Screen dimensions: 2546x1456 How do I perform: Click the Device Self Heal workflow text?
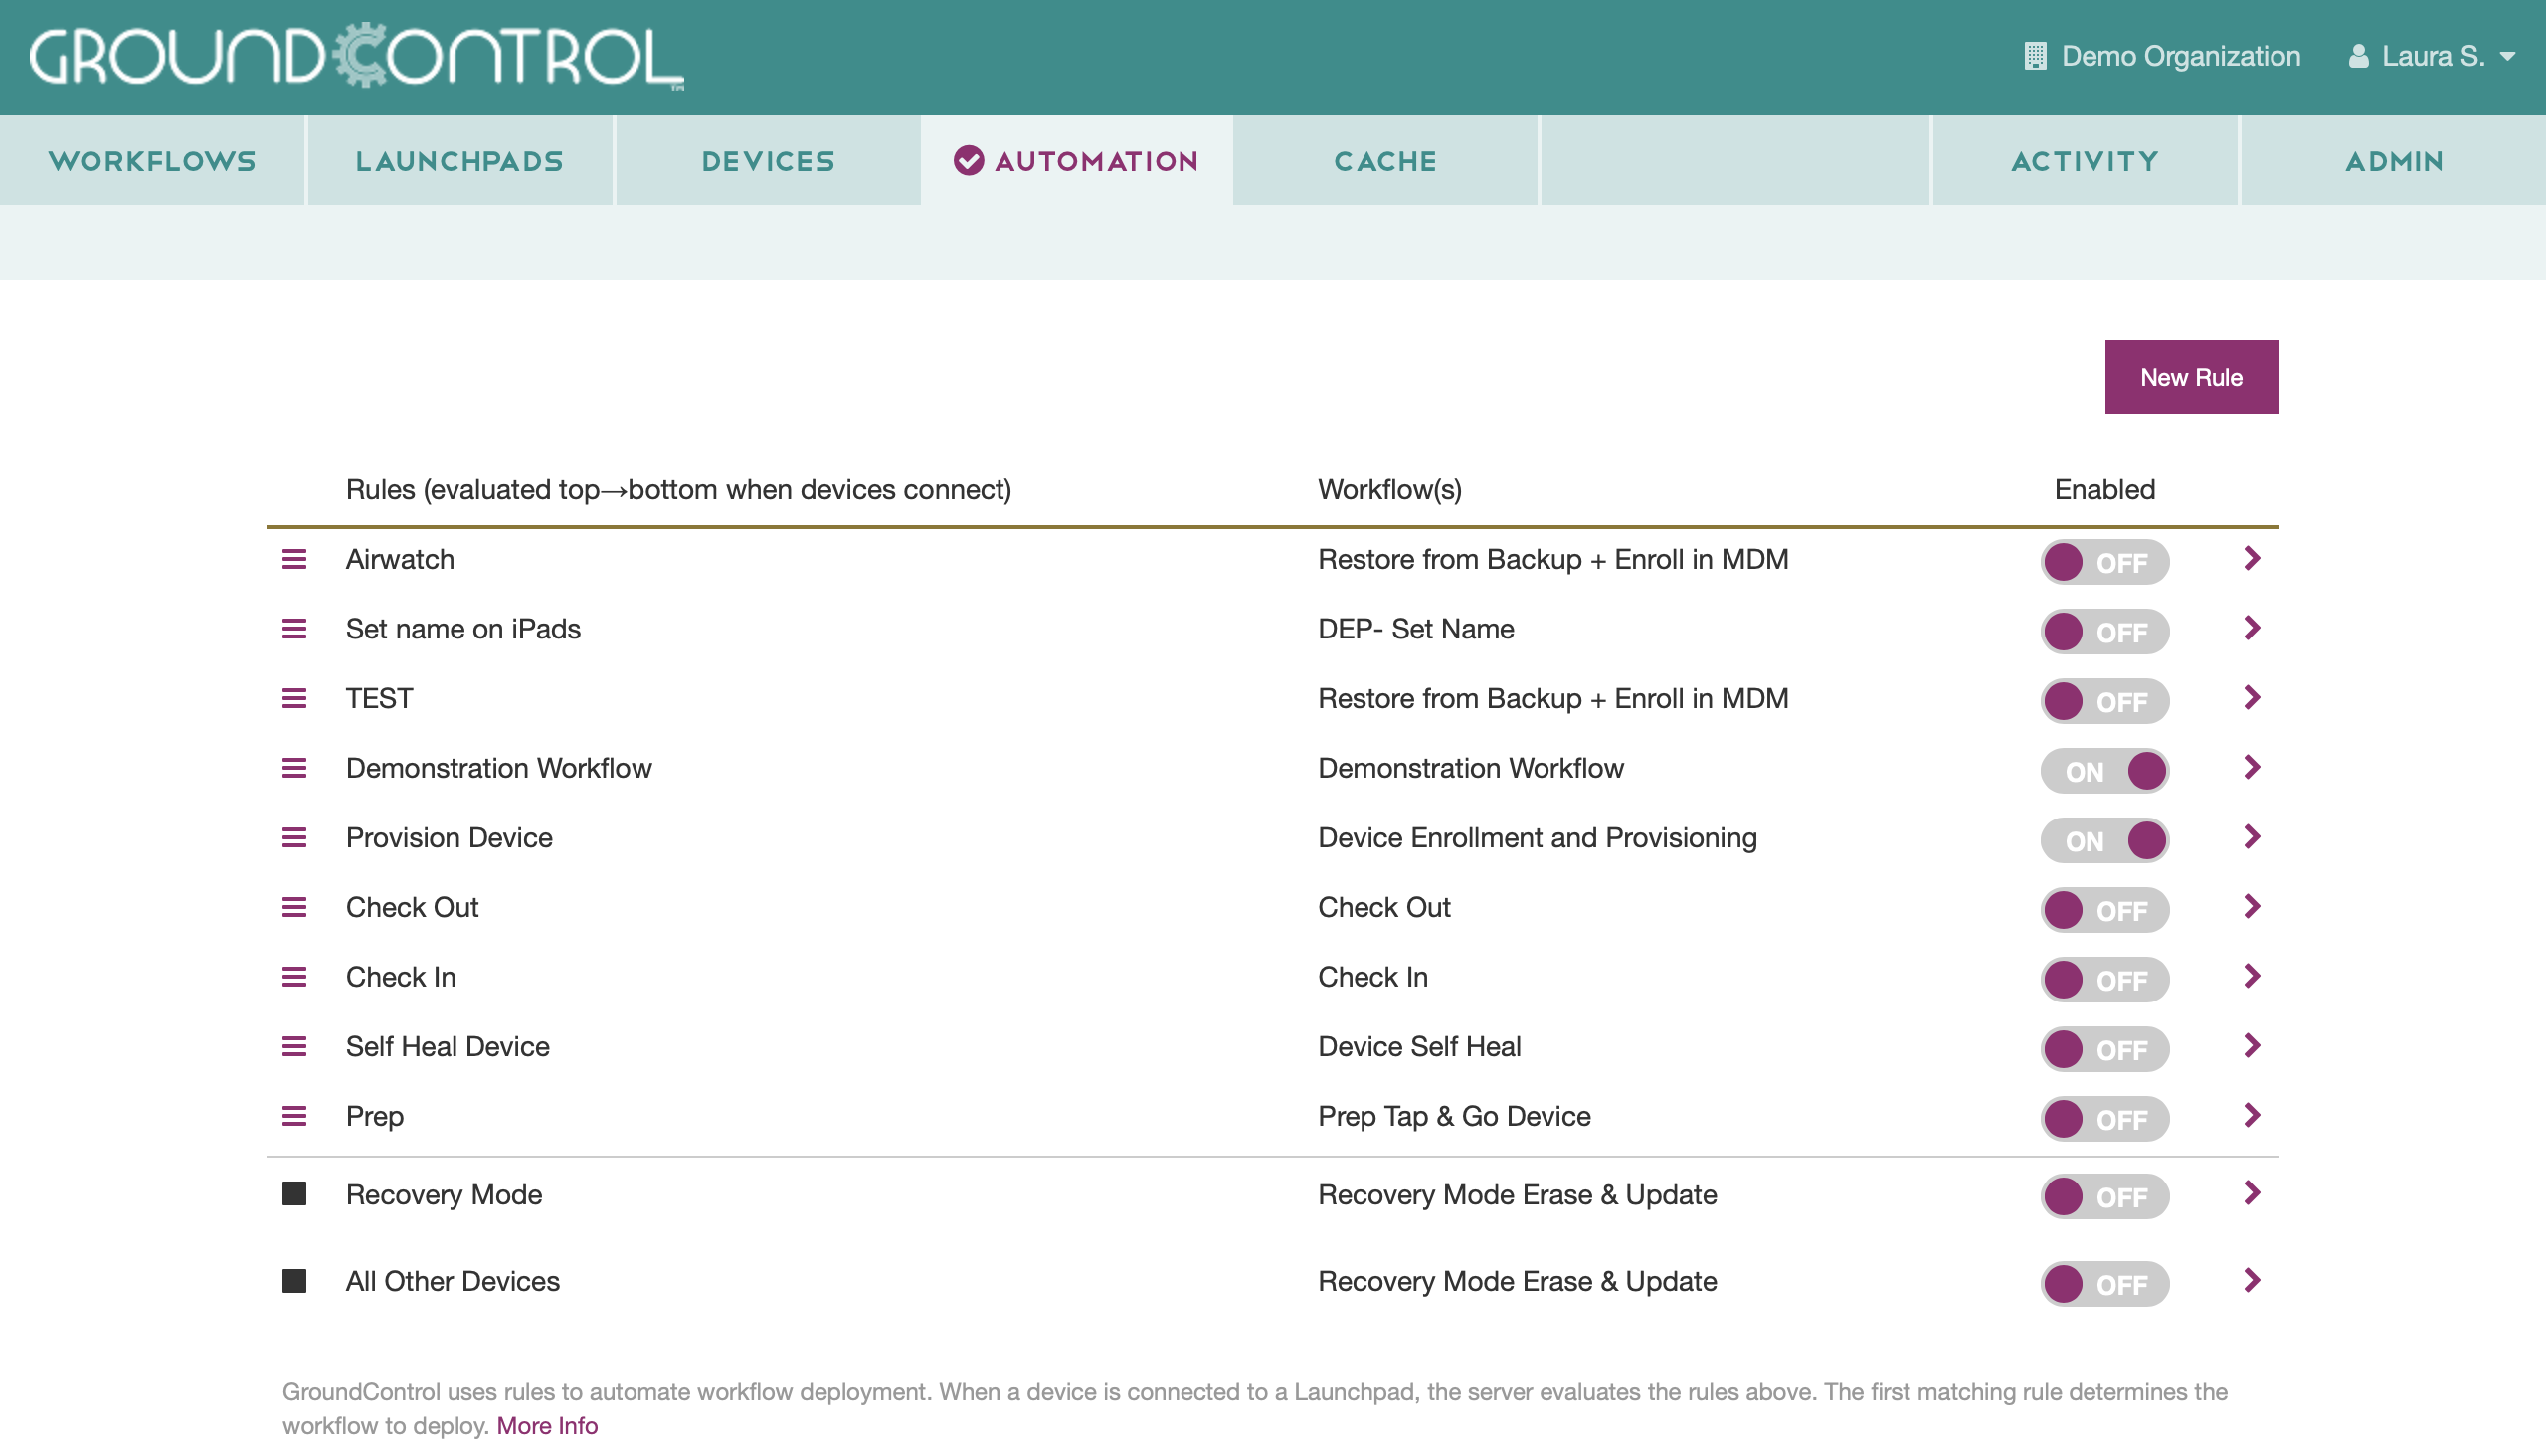click(1419, 1047)
